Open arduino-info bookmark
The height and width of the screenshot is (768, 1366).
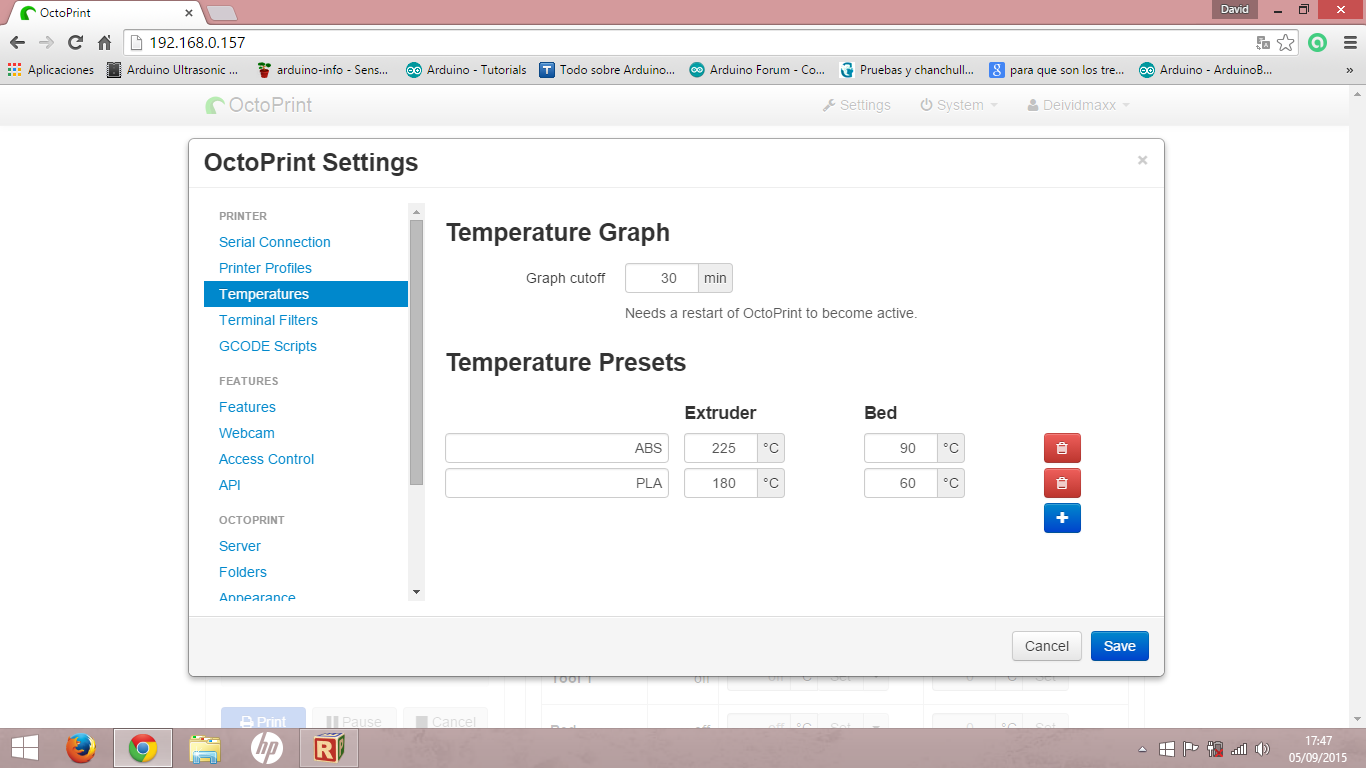[323, 70]
